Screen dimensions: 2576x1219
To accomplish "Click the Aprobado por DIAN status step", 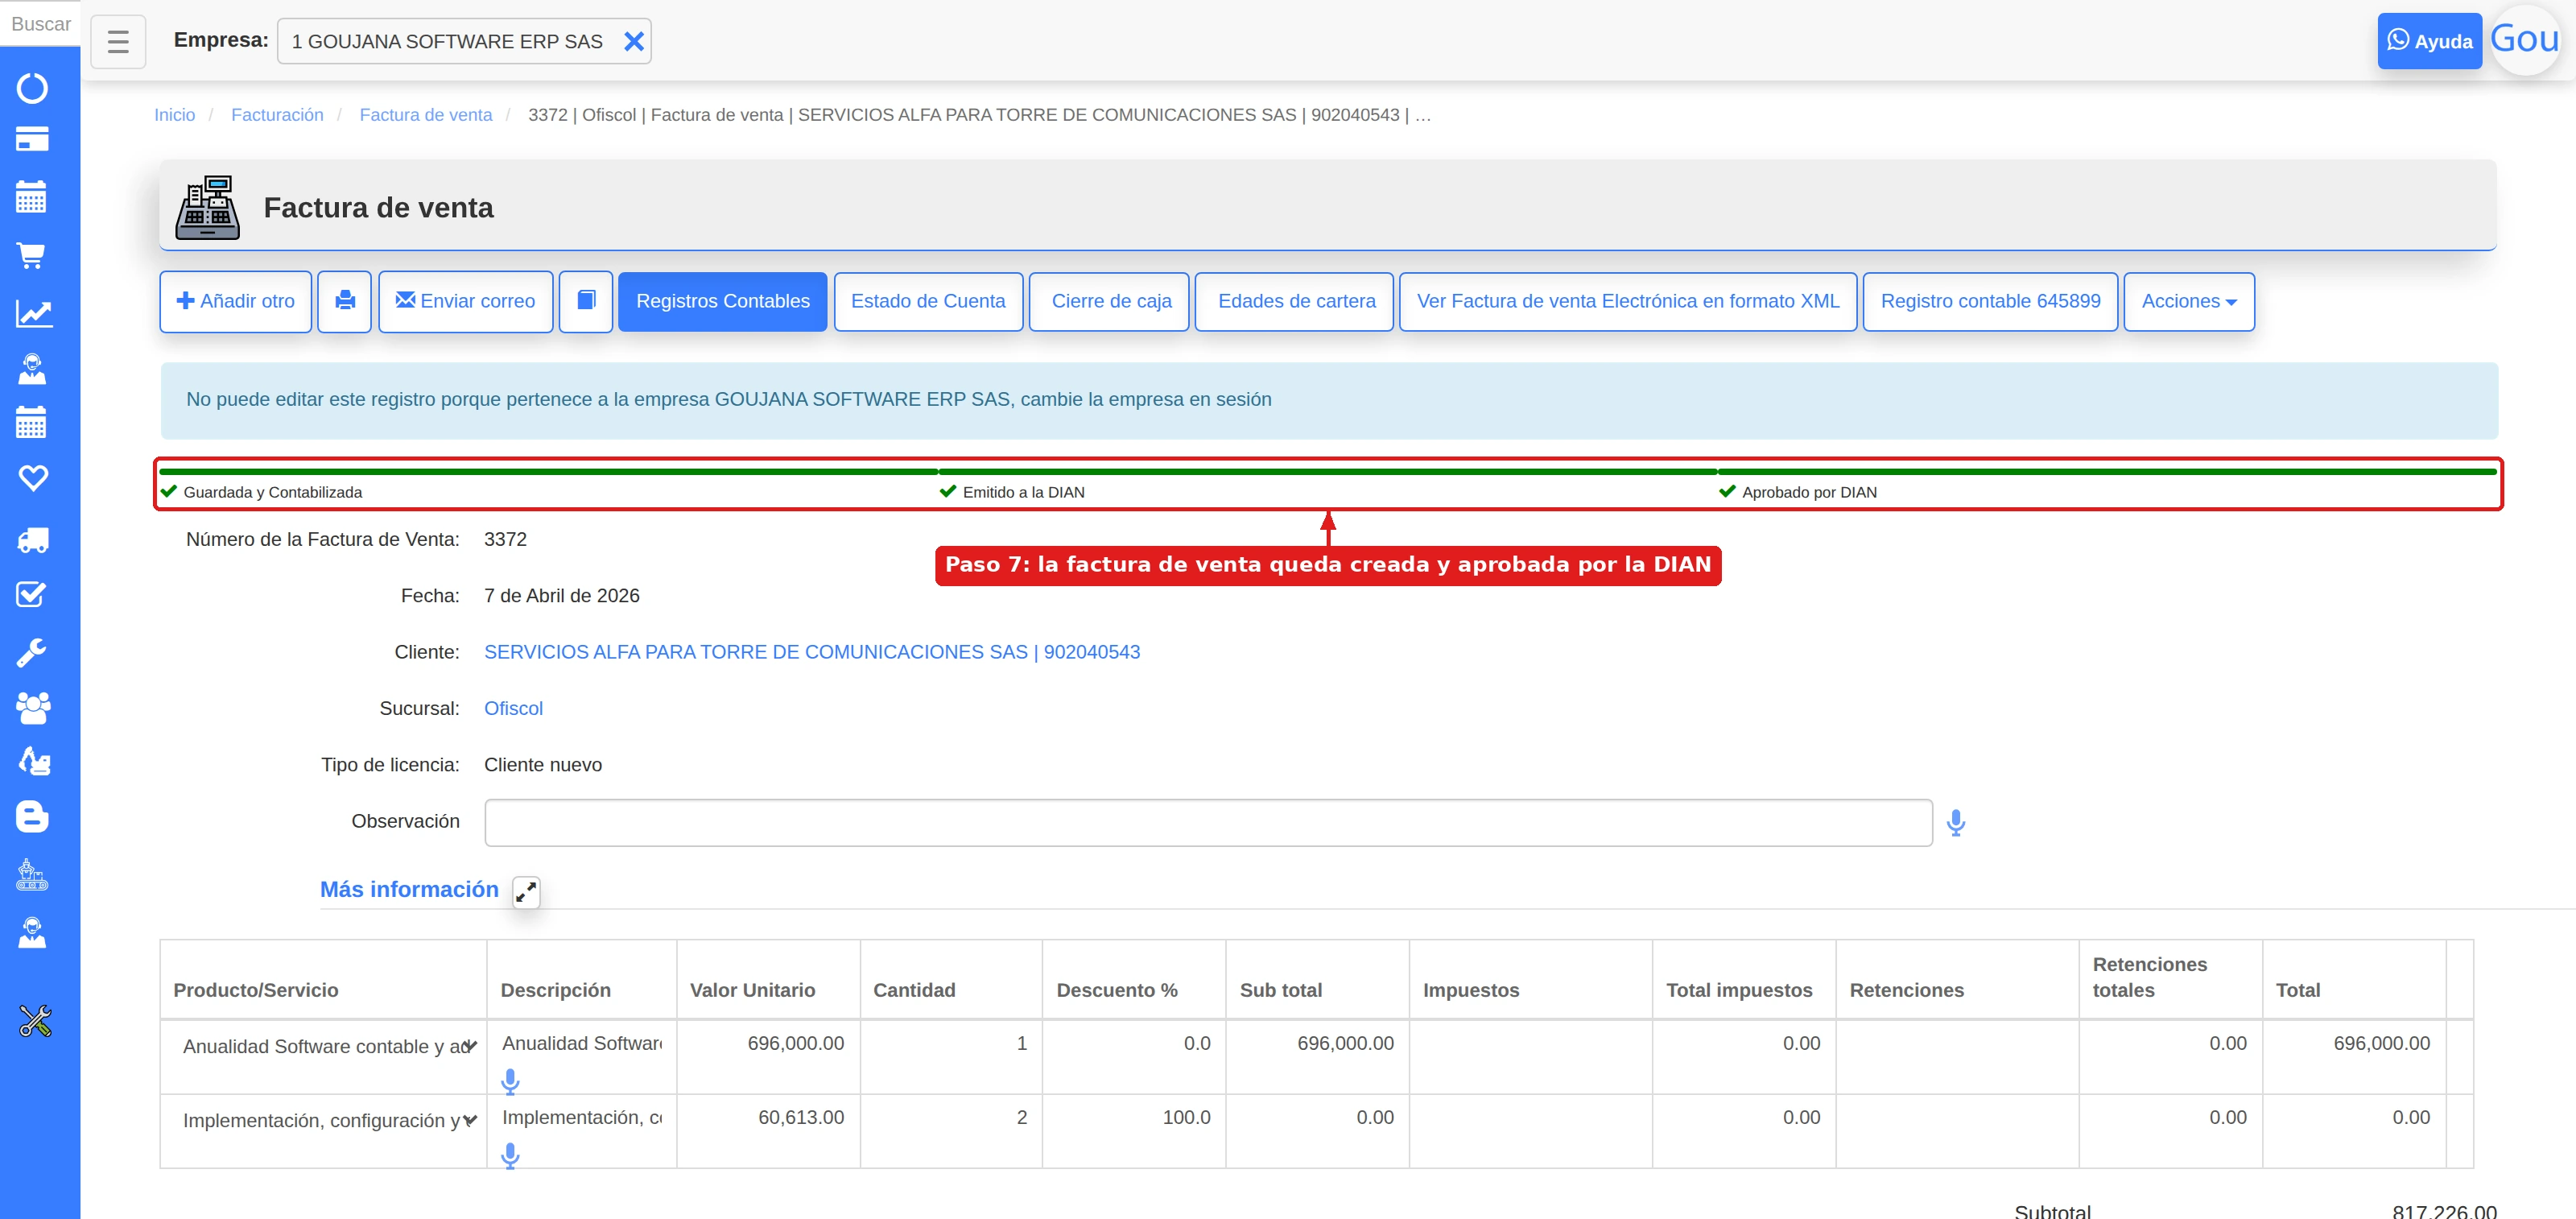I will pos(1798,492).
